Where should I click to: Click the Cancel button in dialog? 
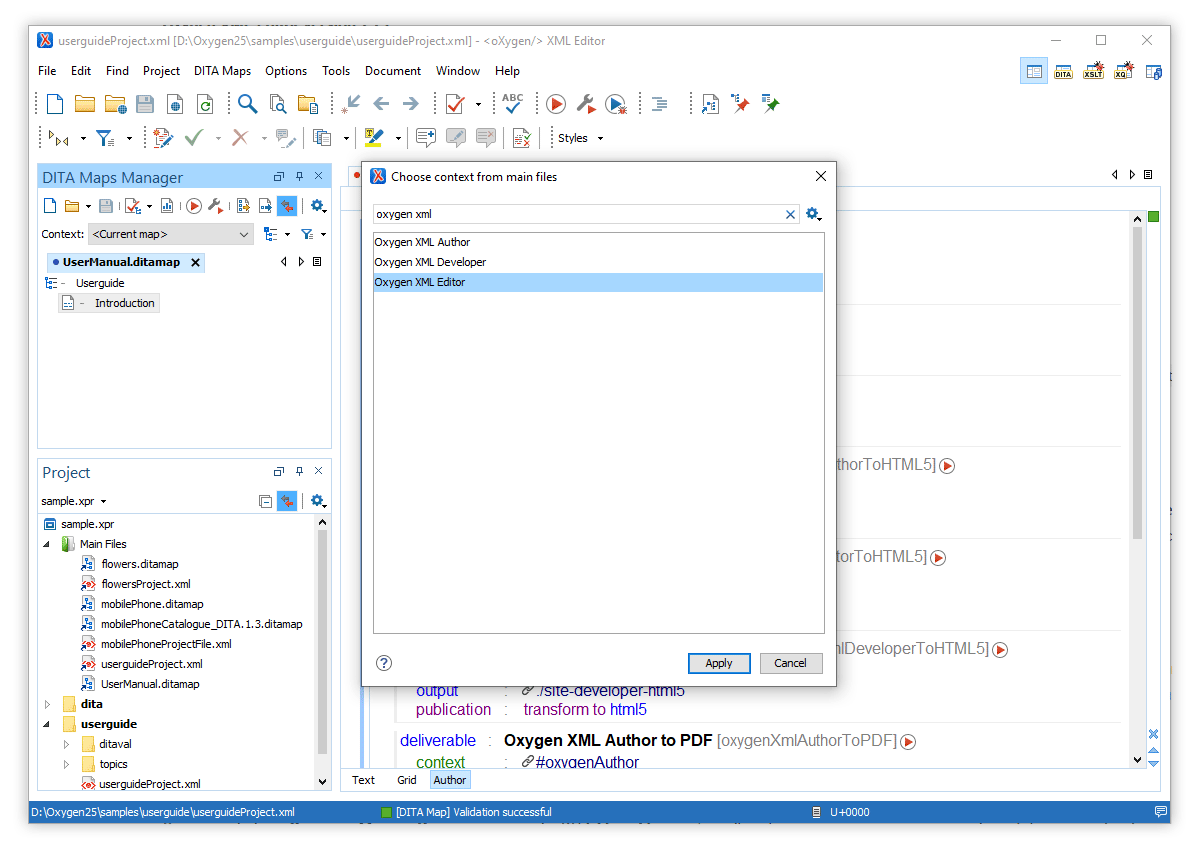(x=790, y=663)
